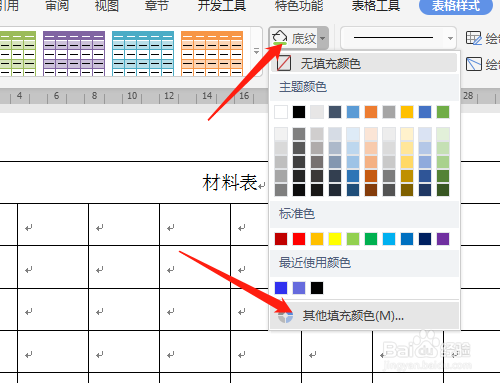The image size is (500, 383).
Task: Choose white theme color swatch
Action: [x=281, y=112]
